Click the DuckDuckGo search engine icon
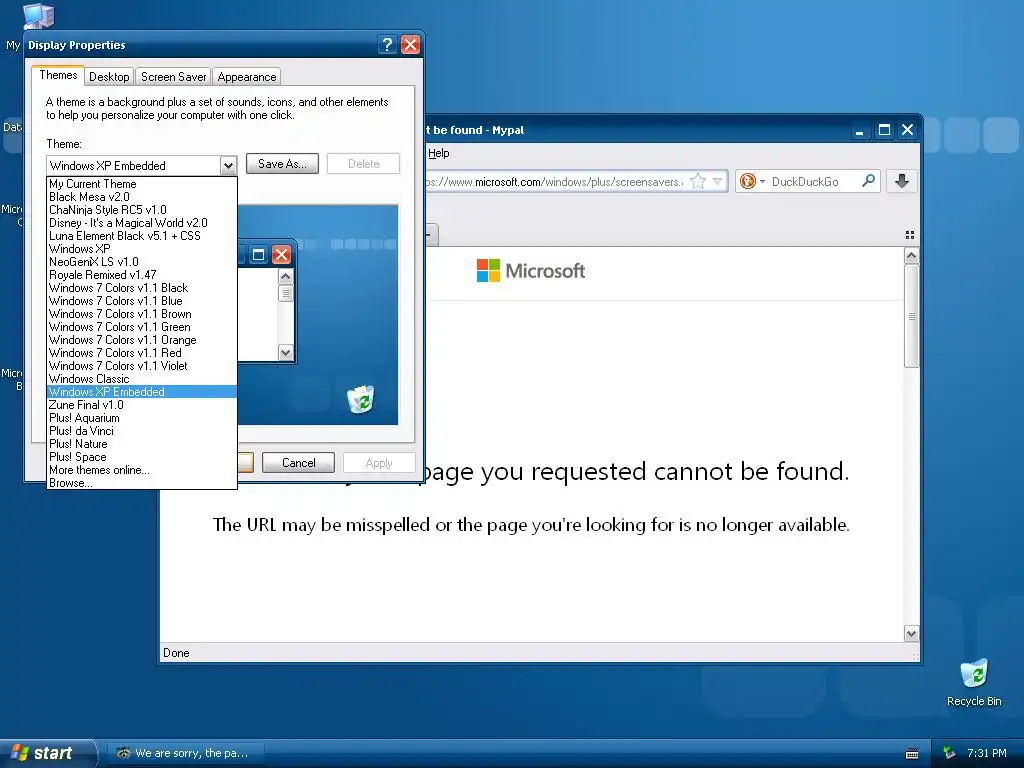The width and height of the screenshot is (1024, 768). pyautogui.click(x=748, y=182)
